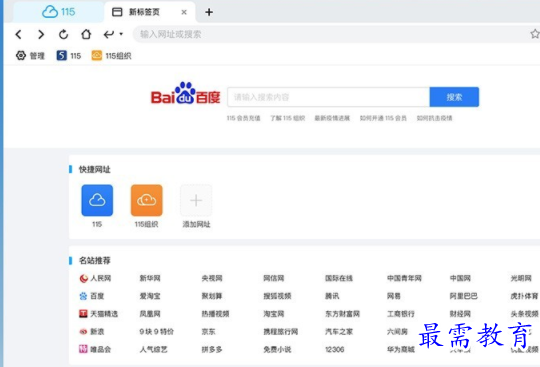Image resolution: width=540 pixels, height=367 pixels.
Task: Click the 添加网址 plus tile
Action: (x=196, y=200)
